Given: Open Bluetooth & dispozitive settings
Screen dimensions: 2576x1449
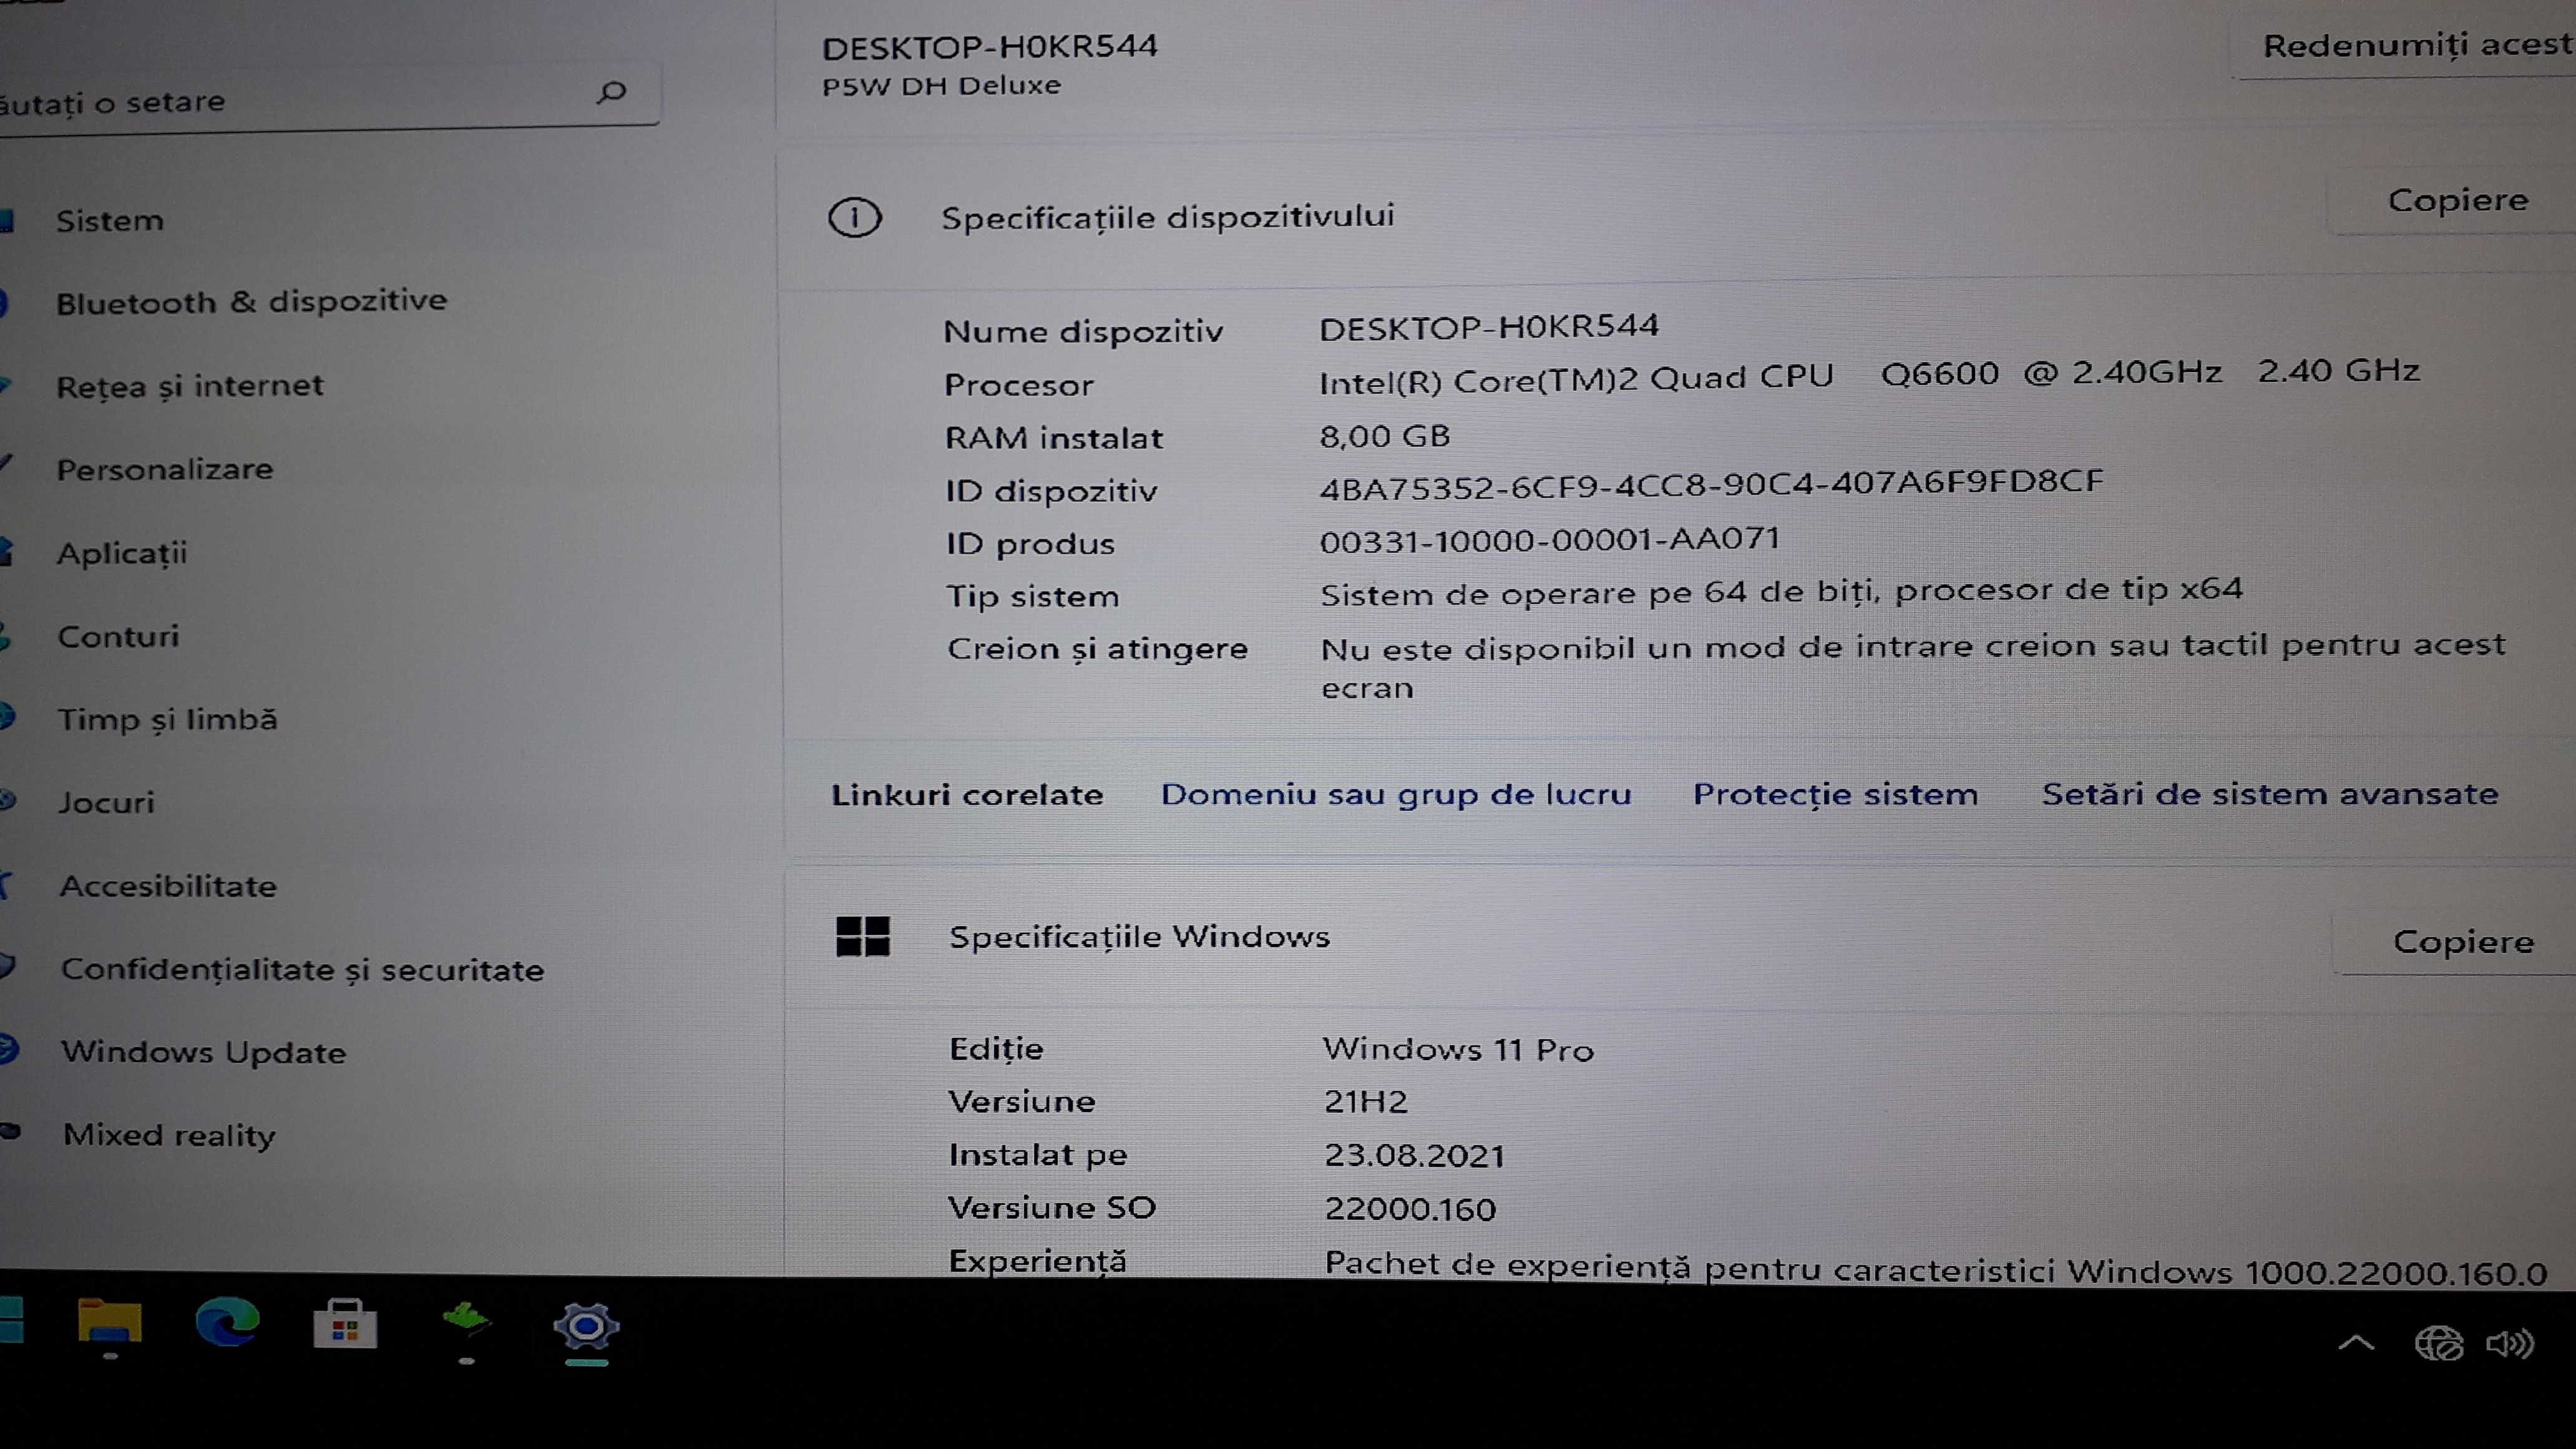Looking at the screenshot, I should tap(252, 301).
